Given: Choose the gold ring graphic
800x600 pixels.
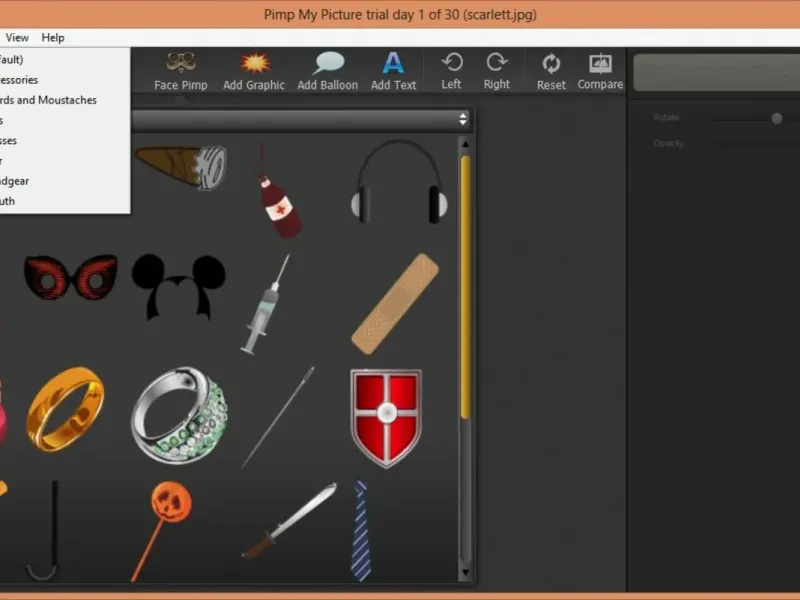Looking at the screenshot, I should point(65,409).
